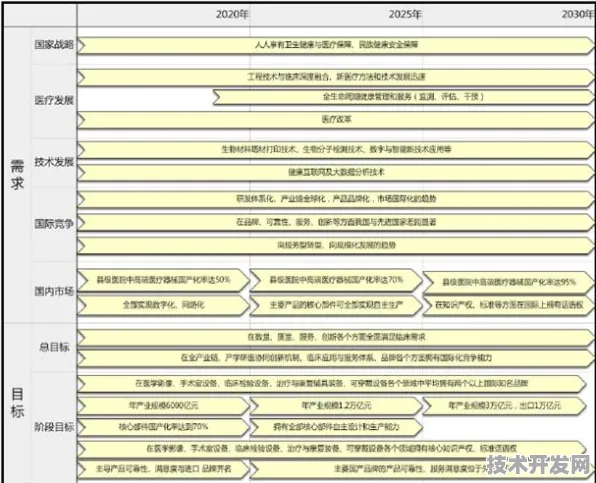Image resolution: width=596 pixels, height=483 pixels.
Task: Click the 2020年 year header
Action: point(232,14)
